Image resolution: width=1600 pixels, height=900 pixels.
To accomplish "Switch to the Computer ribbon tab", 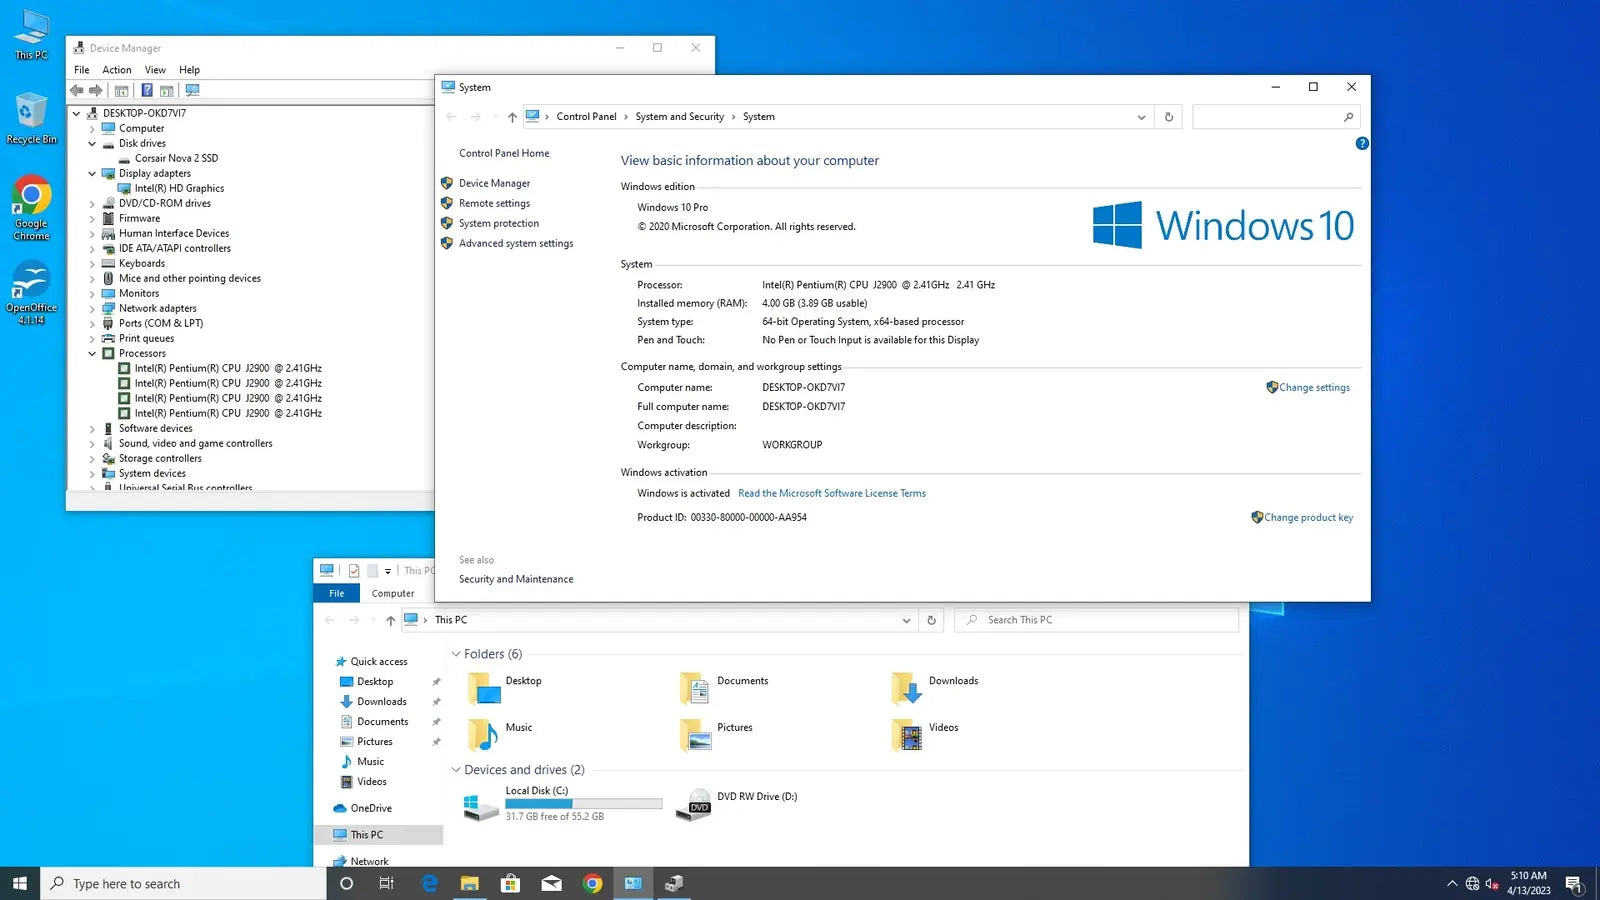I will tap(392, 593).
